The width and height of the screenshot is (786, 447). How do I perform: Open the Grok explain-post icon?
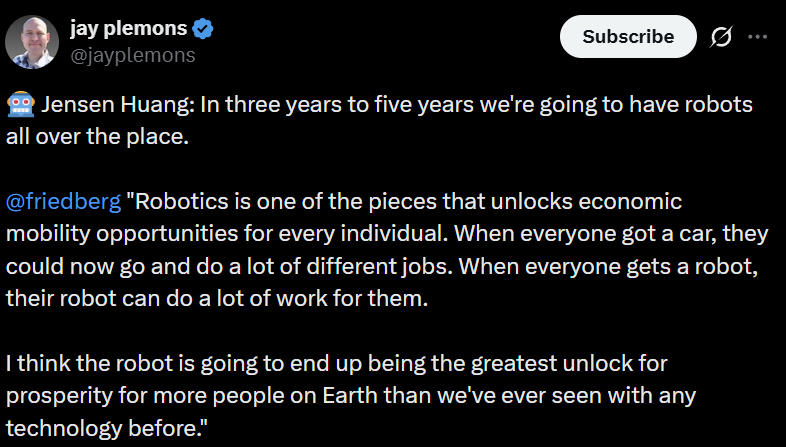(719, 37)
